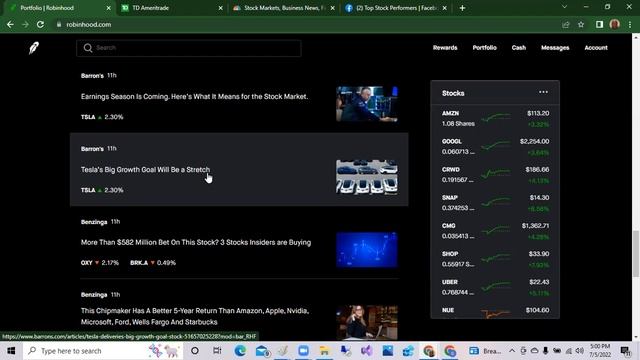Close the TD Ameritrade tab
Image resolution: width=640 pixels, height=360 pixels.
coord(220,8)
